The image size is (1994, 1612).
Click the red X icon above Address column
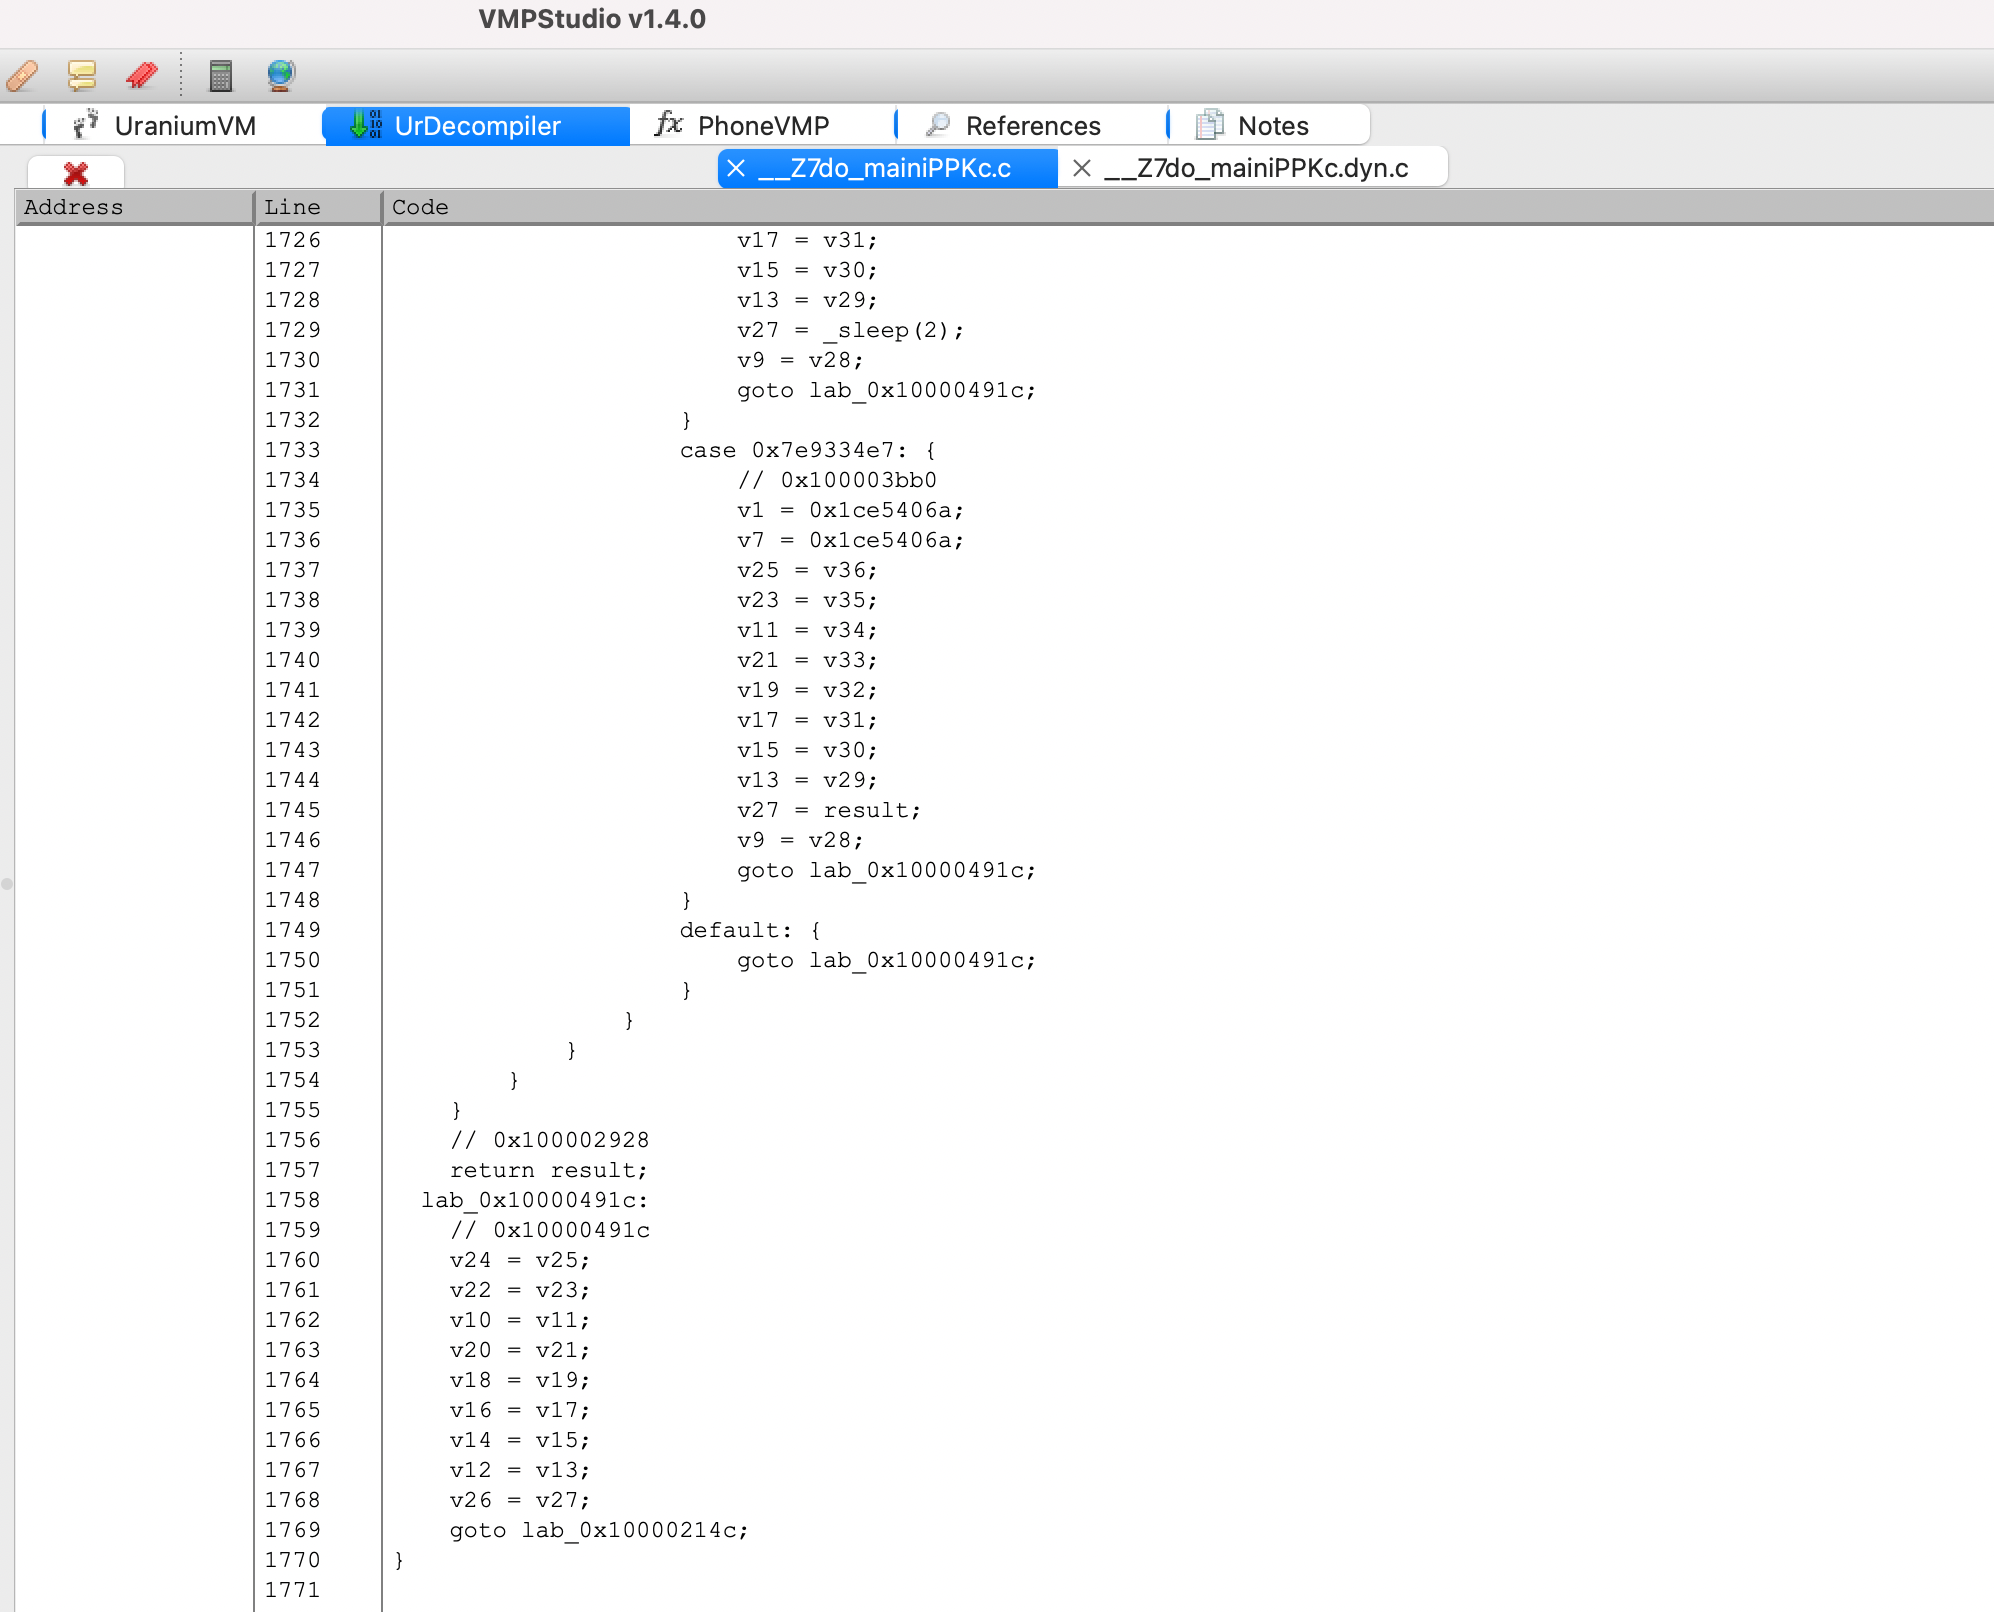(x=76, y=173)
